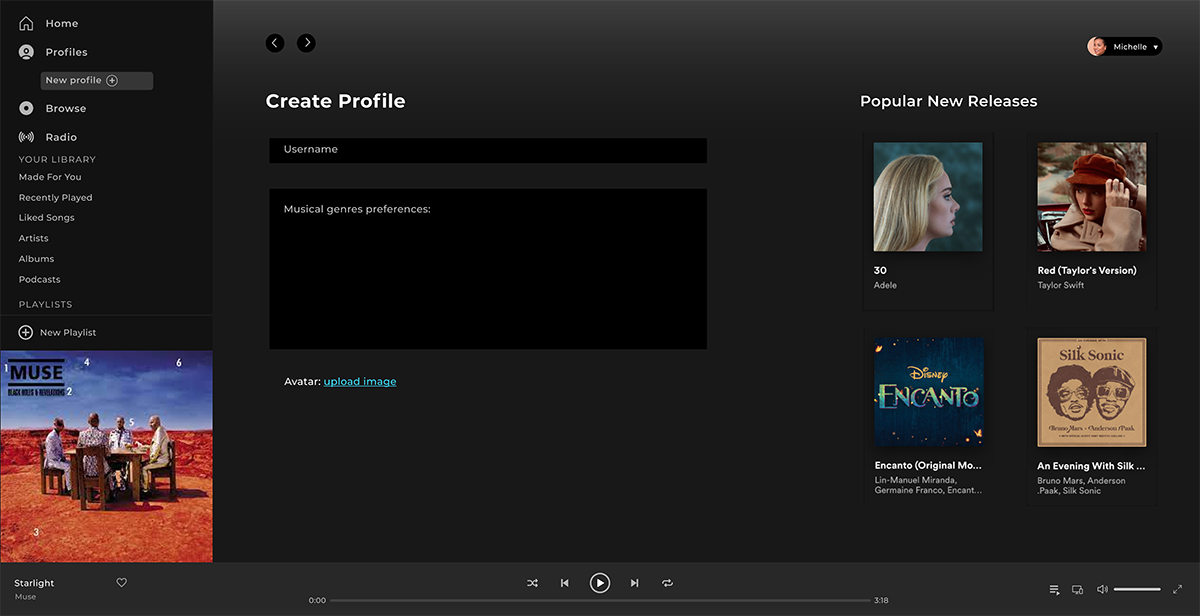Screen dimensions: 1200x616
Task: Click the Adele artist name
Action: [x=885, y=285]
